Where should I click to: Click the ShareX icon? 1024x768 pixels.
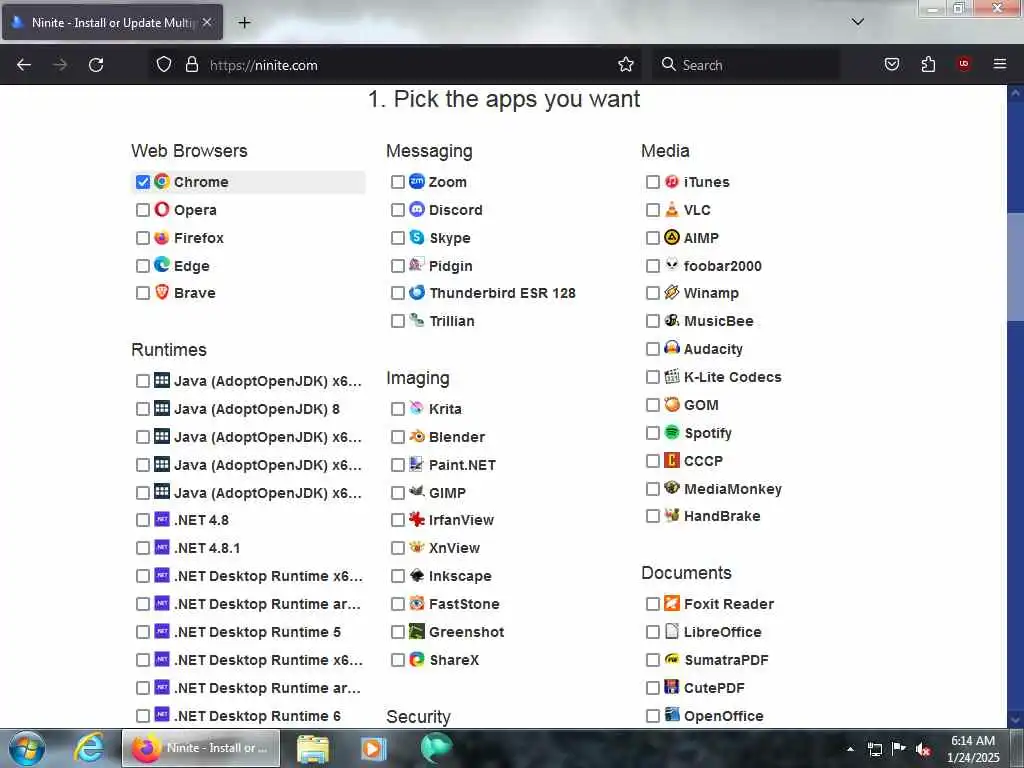417,659
